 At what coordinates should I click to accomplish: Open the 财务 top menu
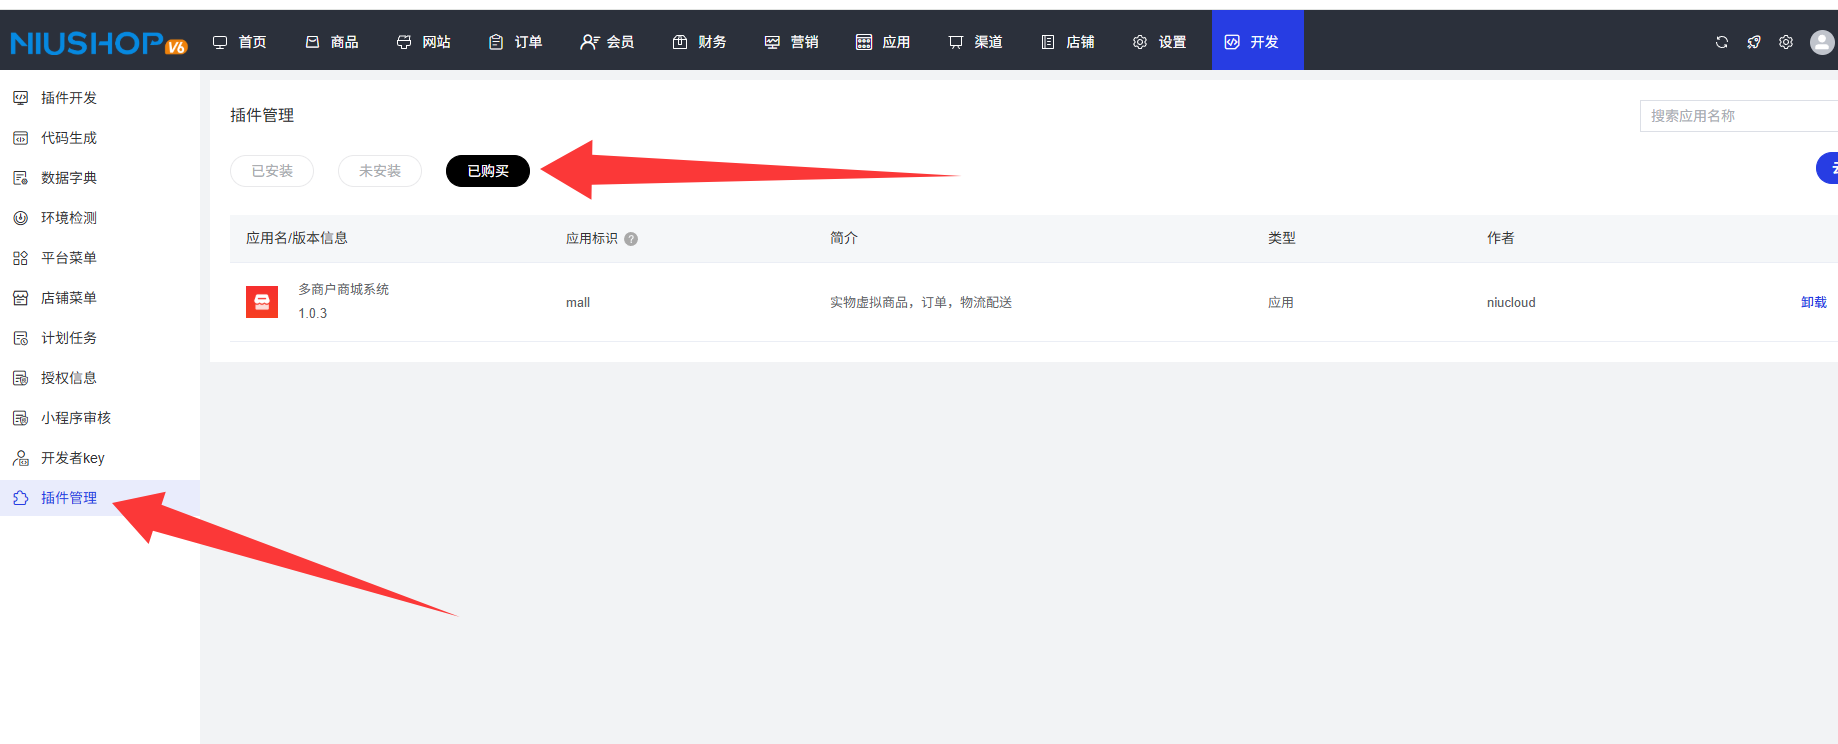(700, 42)
